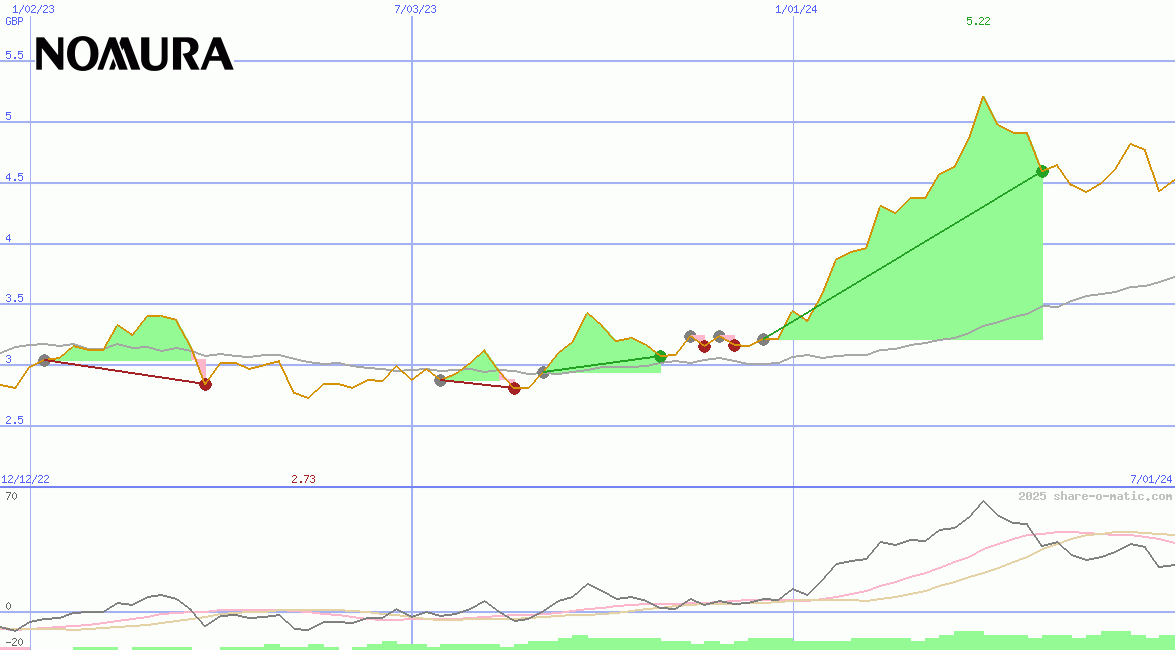Select the red sell marker below the 7/03/23 gridline
Viewport: 1175px width, 650px height.
(x=514, y=388)
